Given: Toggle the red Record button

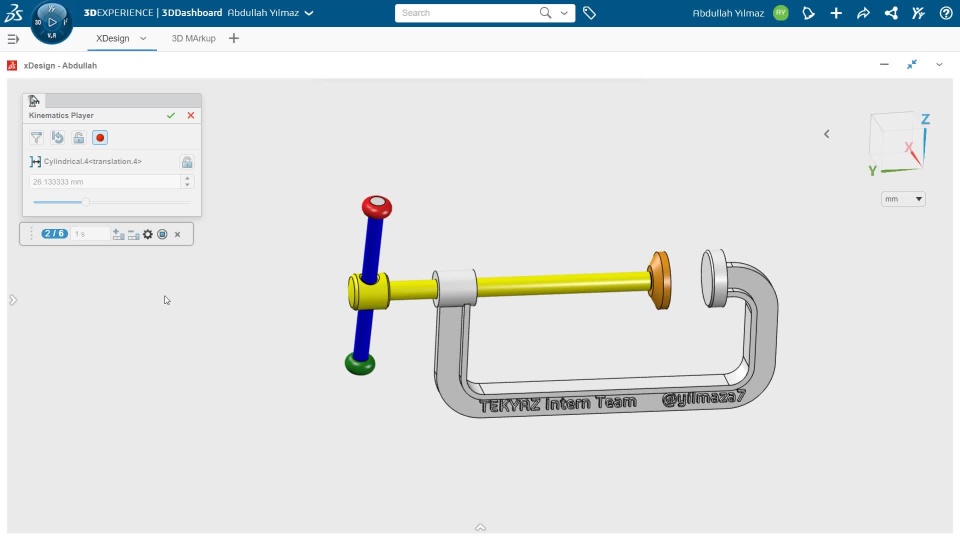Looking at the screenshot, I should pos(100,138).
